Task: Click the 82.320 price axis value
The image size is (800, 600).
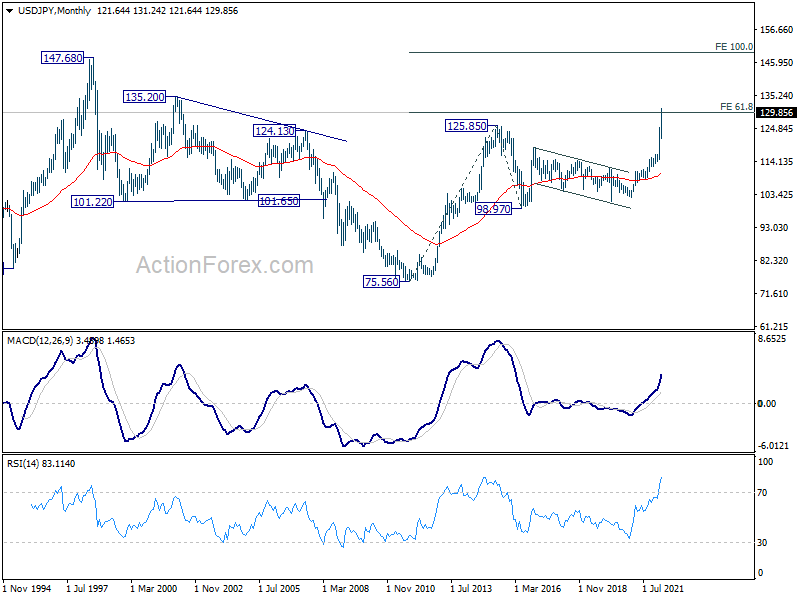Action: click(x=774, y=261)
